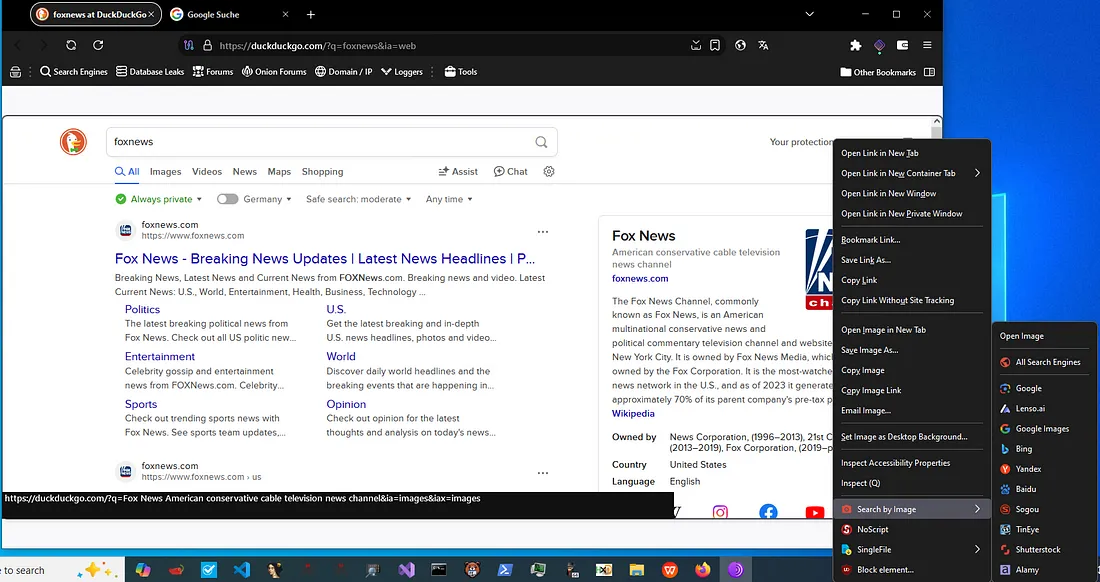Open the Assist feature

coord(457,171)
